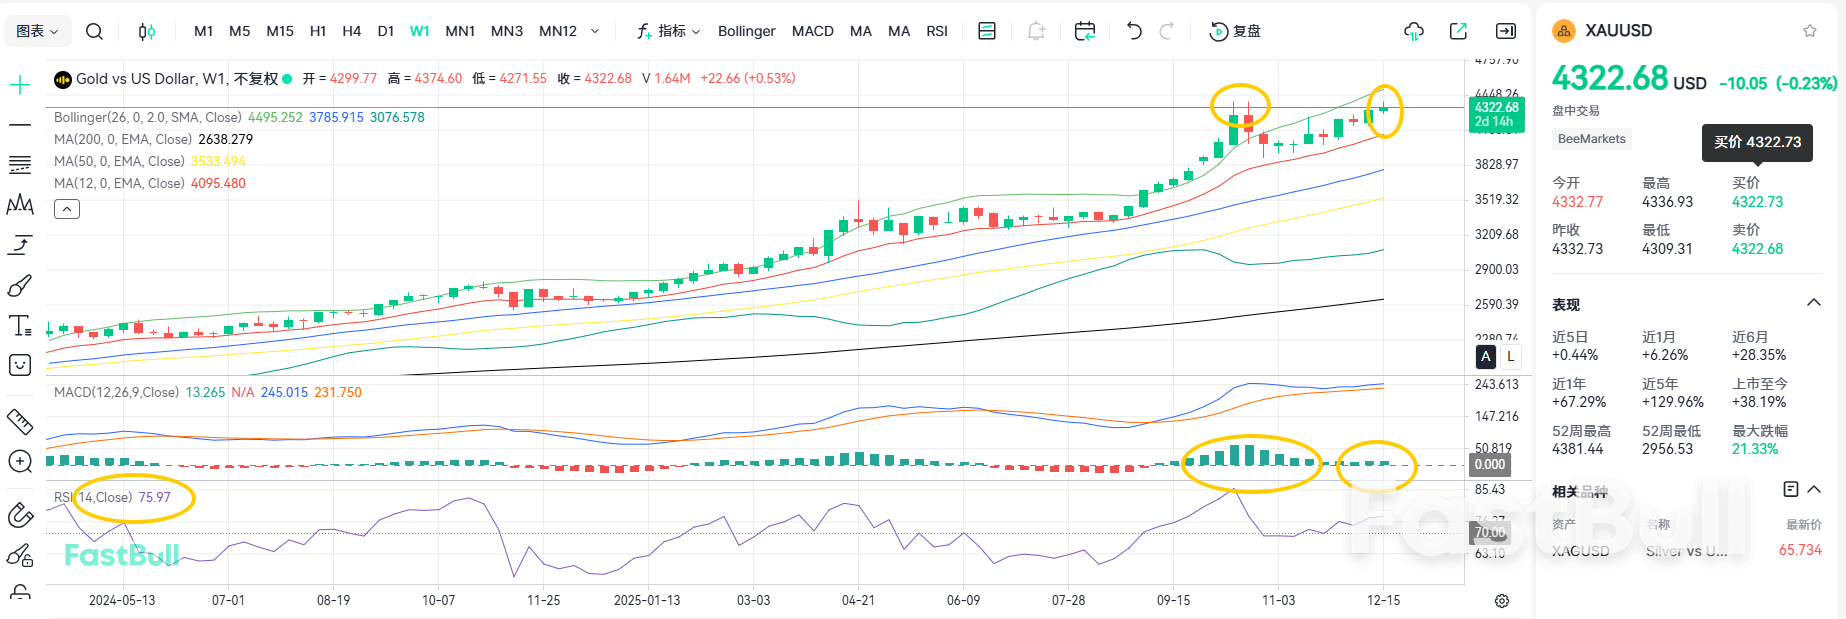The height and width of the screenshot is (619, 1846).
Task: Select the brush drawing tool
Action: [x=20, y=286]
